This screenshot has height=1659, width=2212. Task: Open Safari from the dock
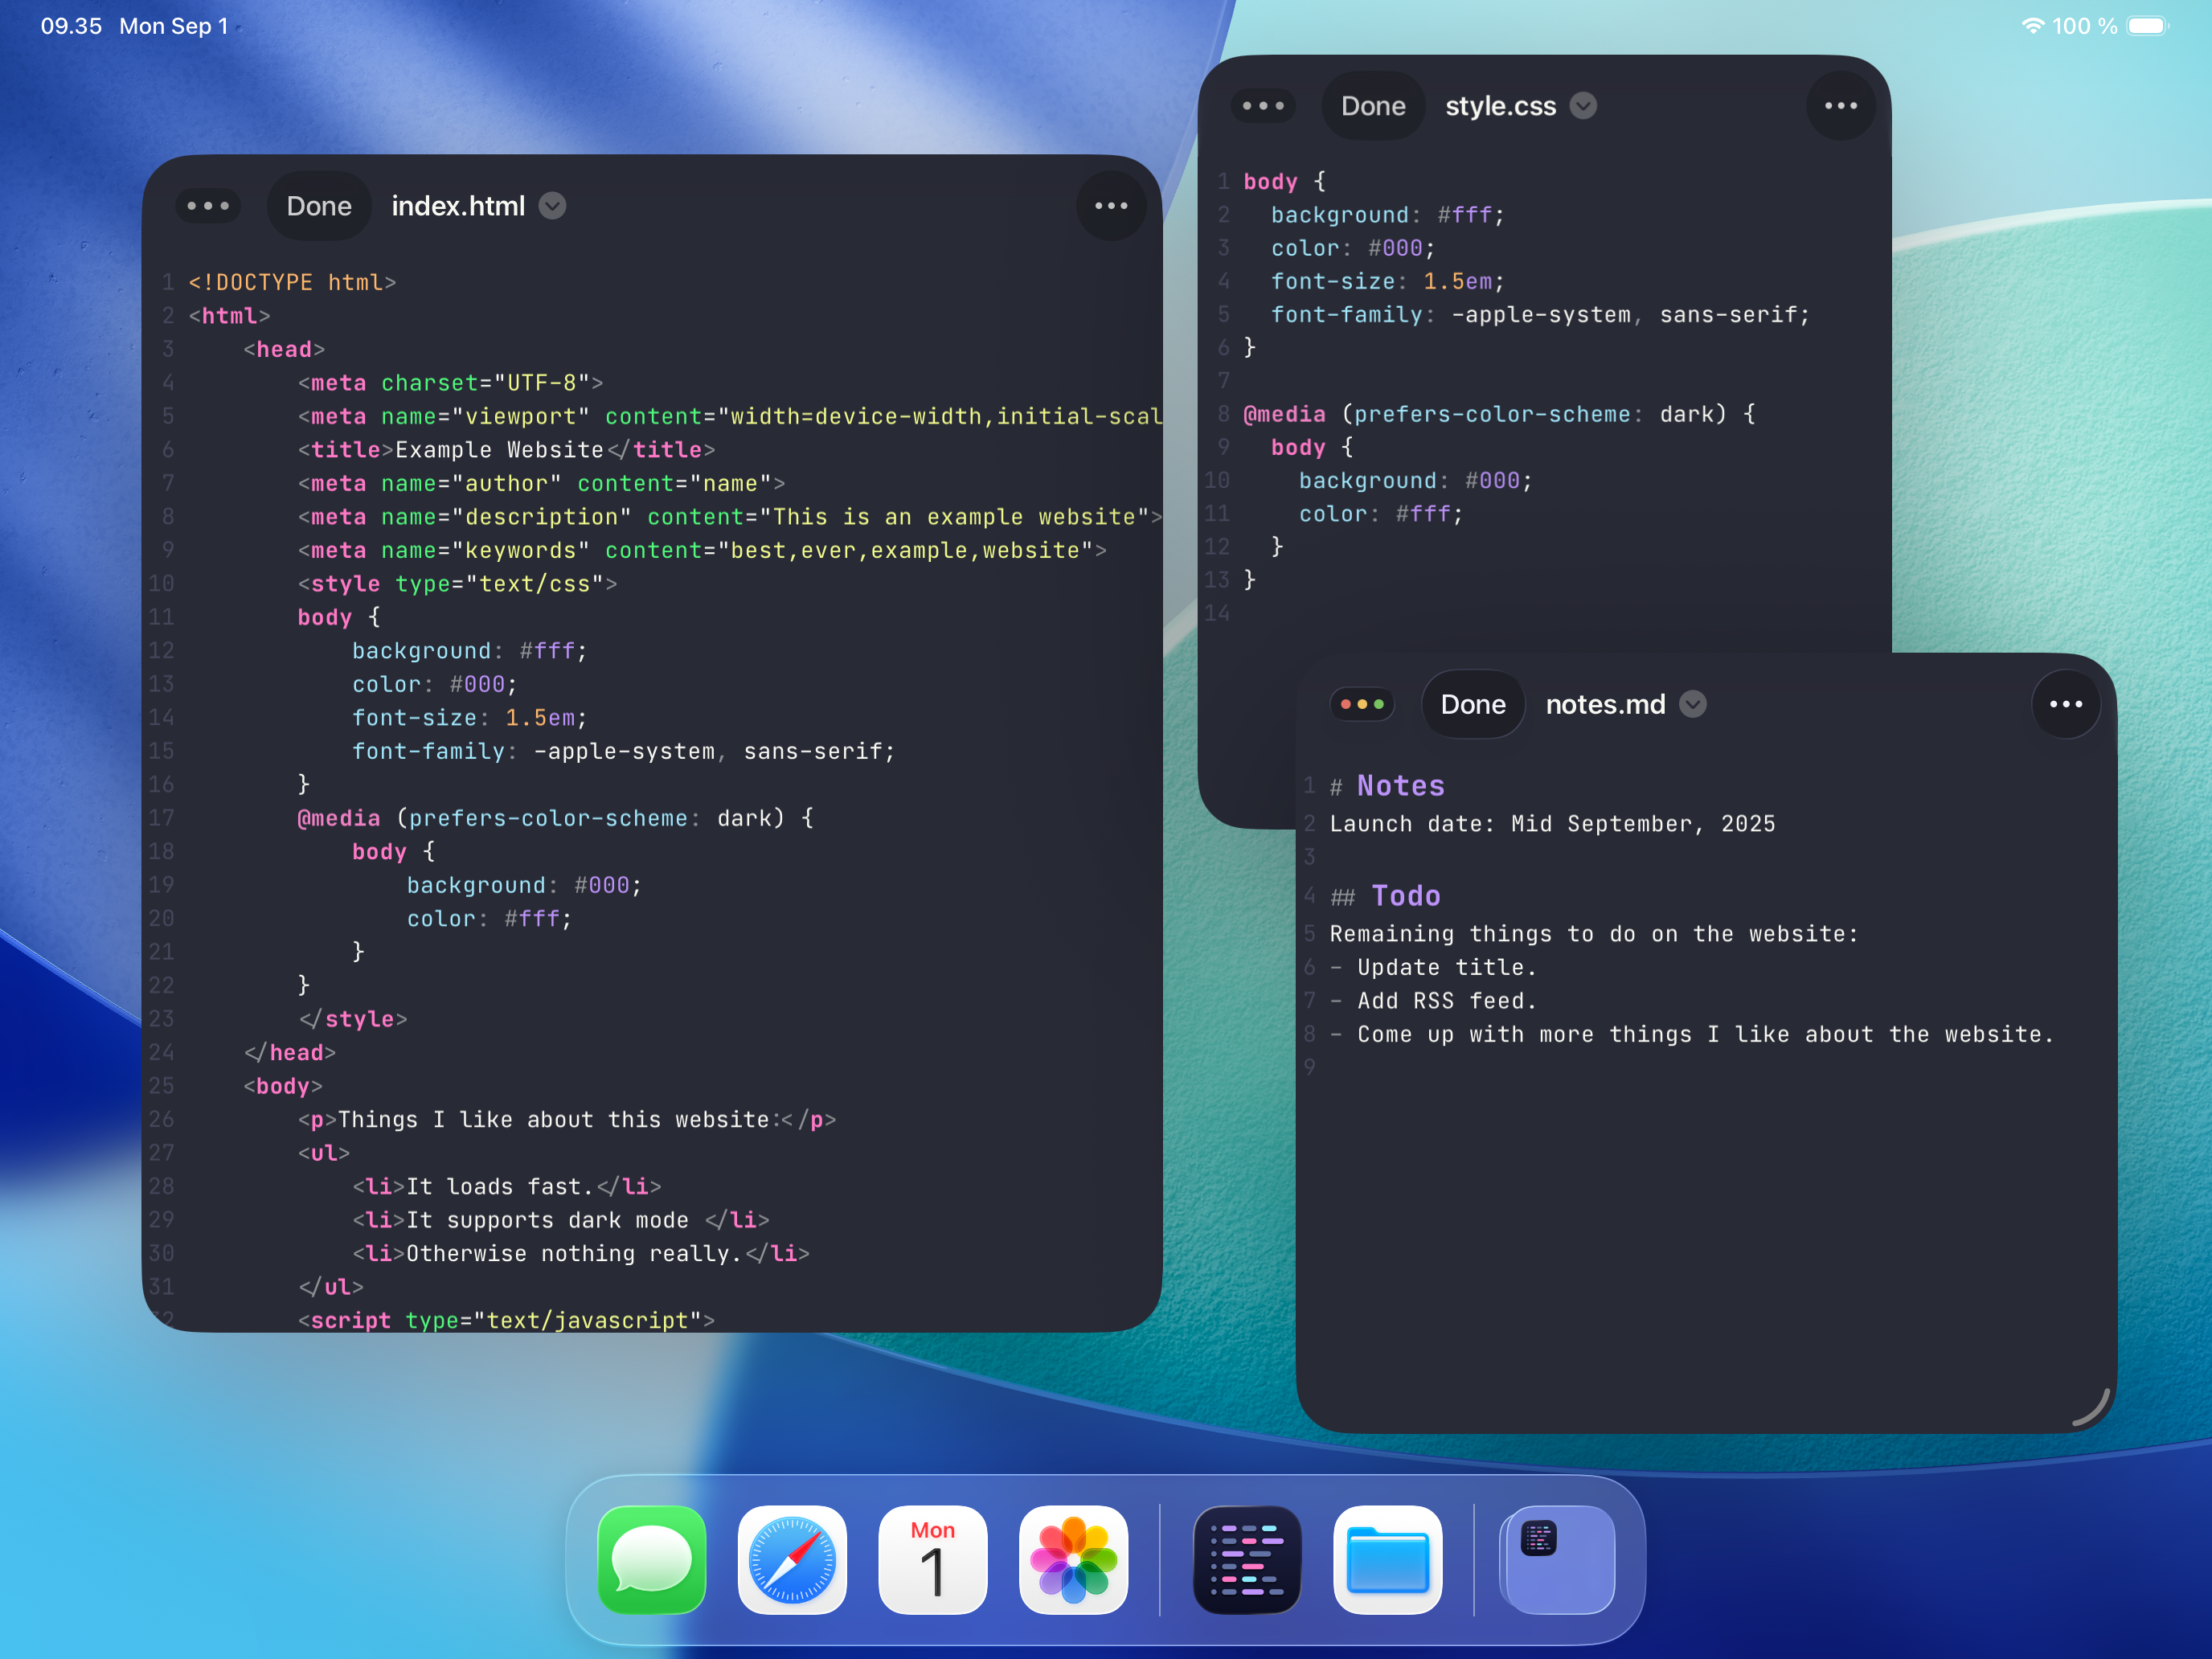792,1559
